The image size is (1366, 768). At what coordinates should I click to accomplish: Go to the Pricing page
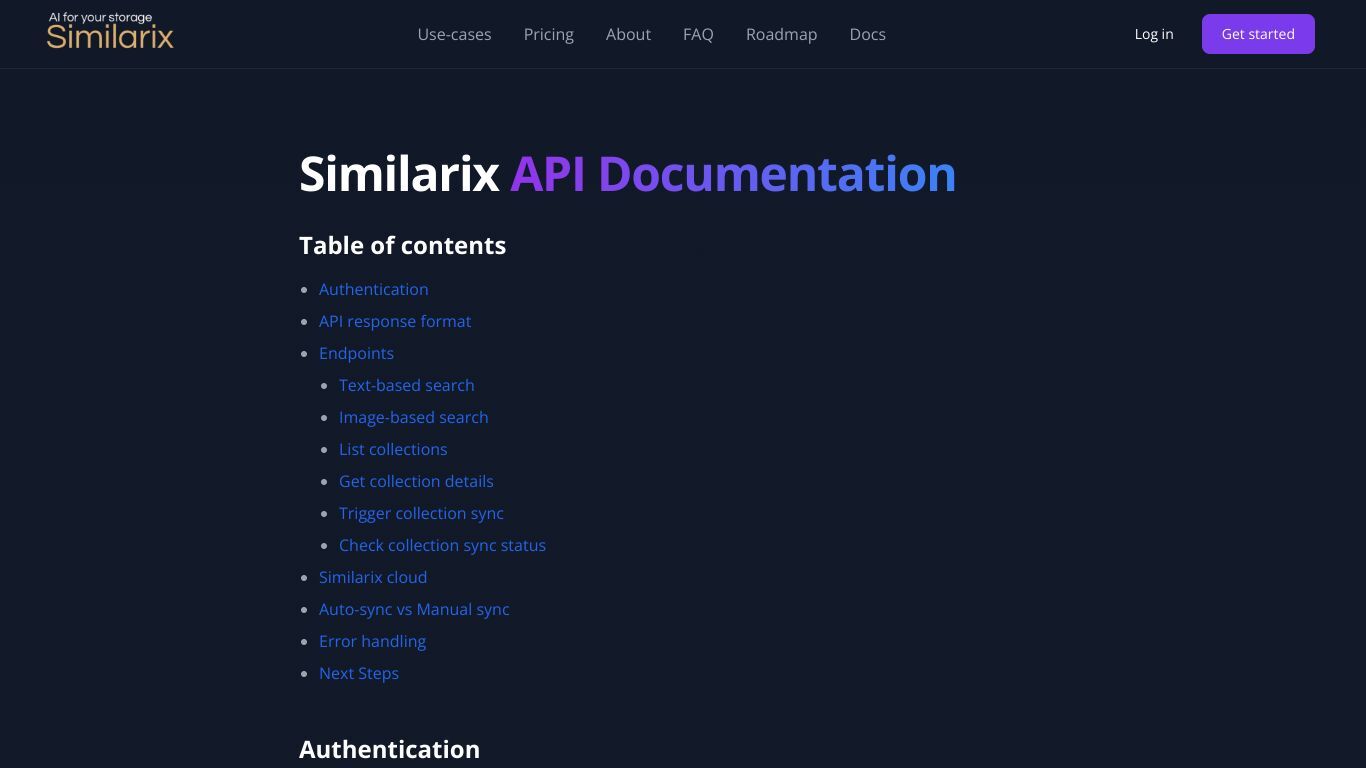coord(549,34)
